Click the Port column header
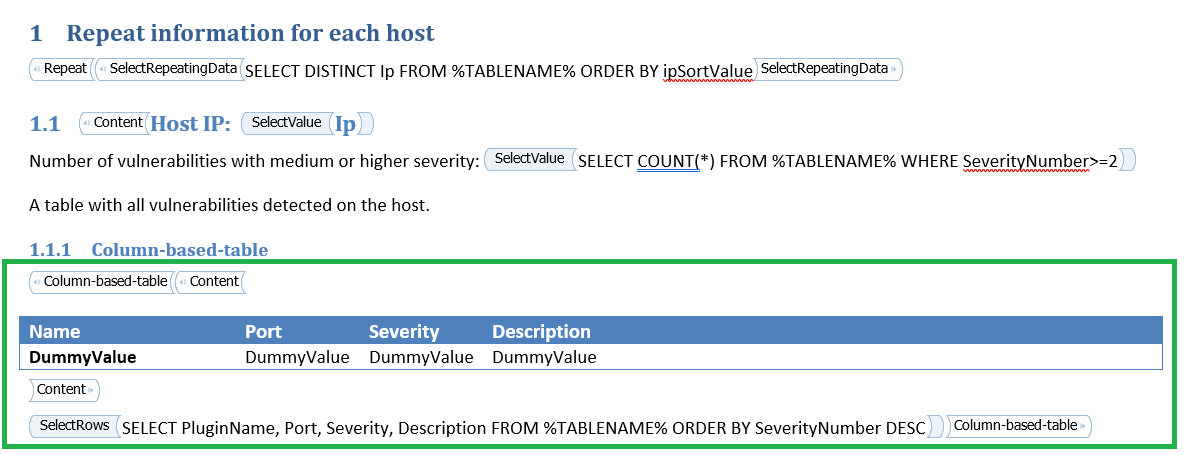This screenshot has width=1188, height=454. (263, 331)
